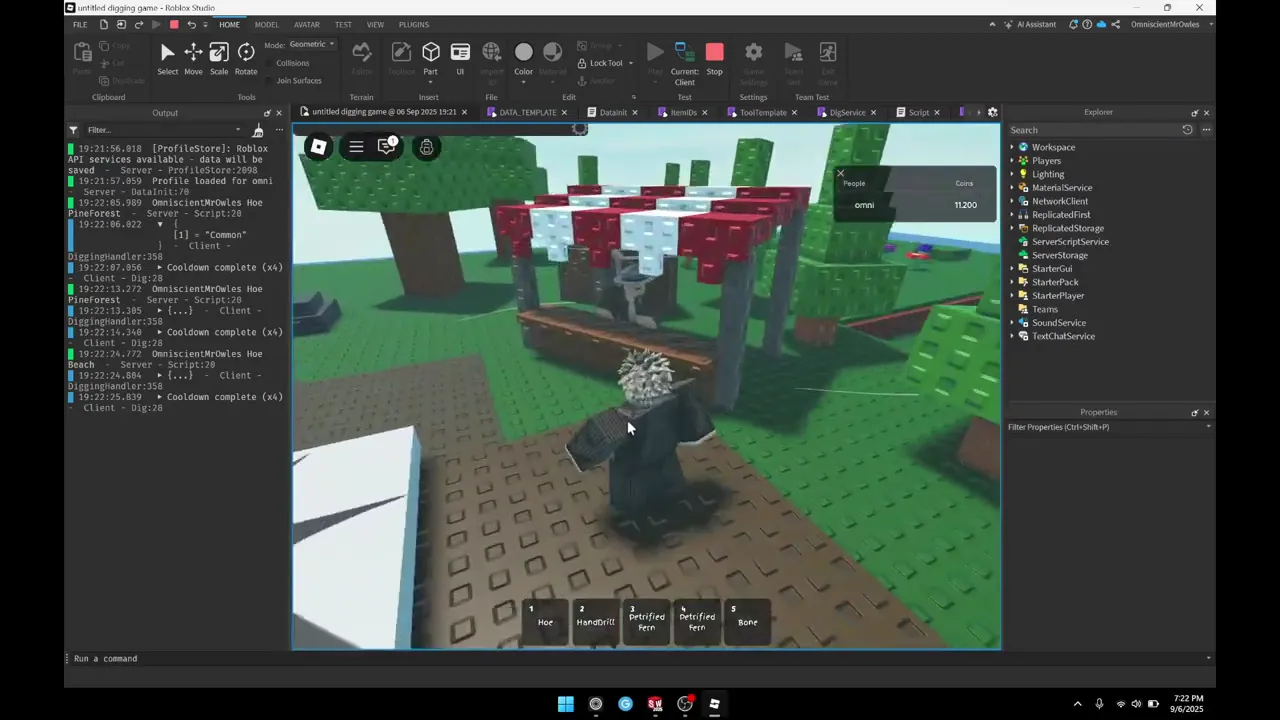1280x720 pixels.
Task: Switch to the MODEL ribbon tab
Action: tap(266, 24)
